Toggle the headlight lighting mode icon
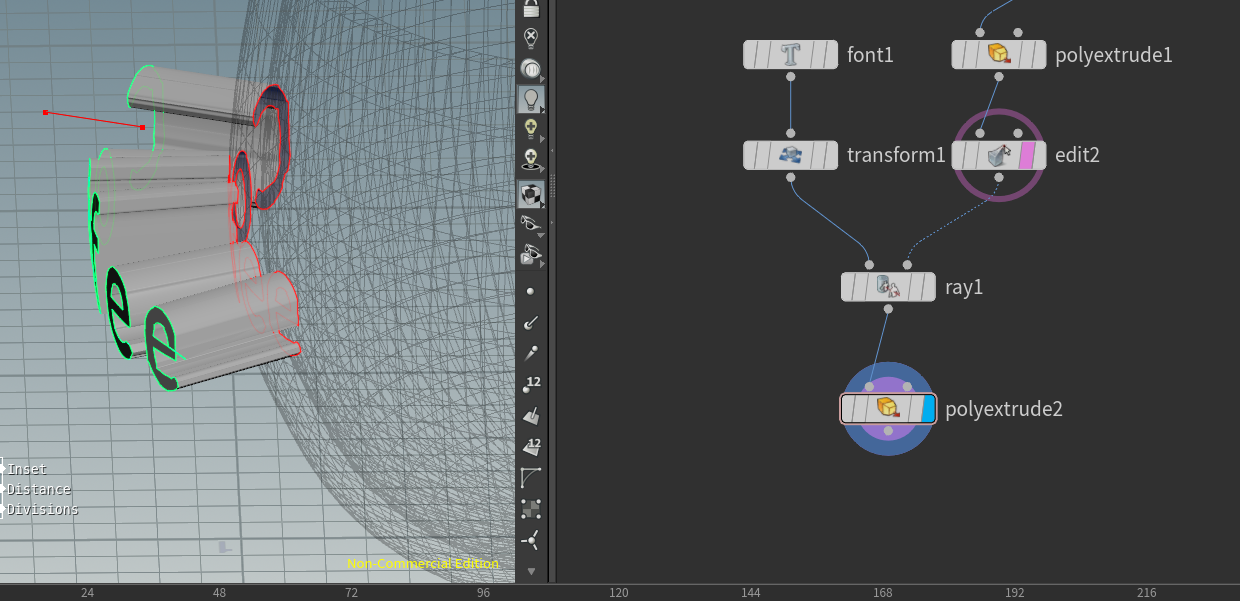1240x601 pixels. coord(531,97)
